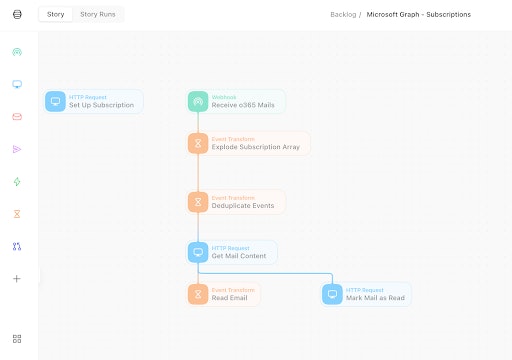Click the plus icon in the sidebar
512x360 pixels.
[x=17, y=279]
